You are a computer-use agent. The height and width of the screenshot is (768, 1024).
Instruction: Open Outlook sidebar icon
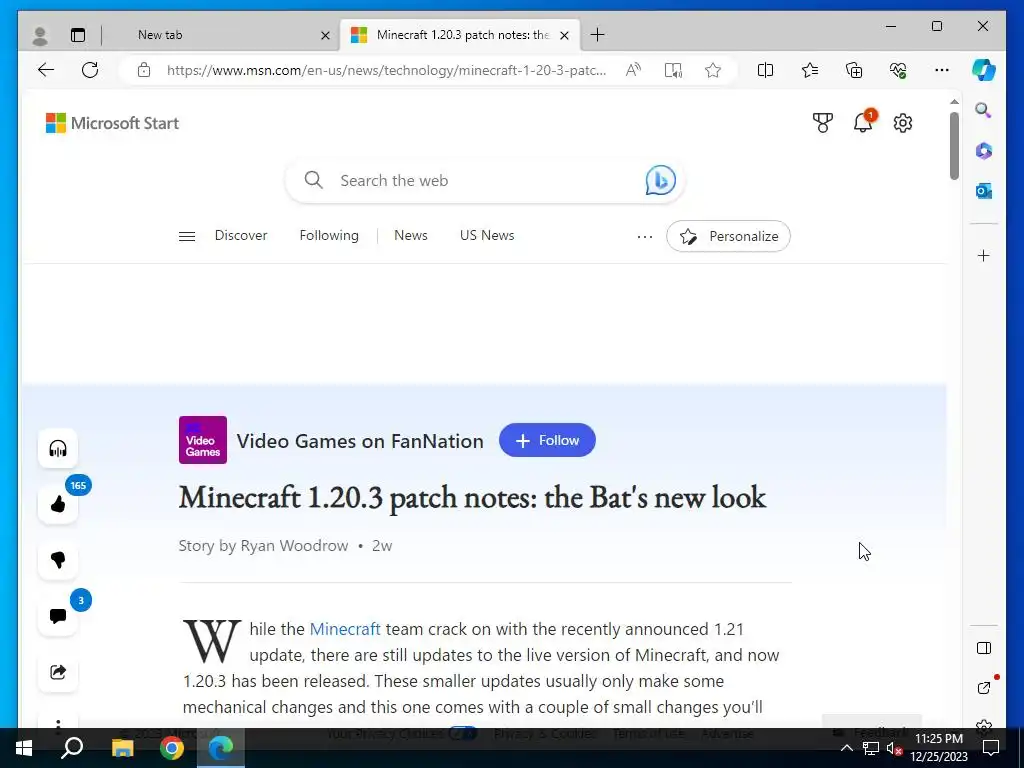pos(984,191)
